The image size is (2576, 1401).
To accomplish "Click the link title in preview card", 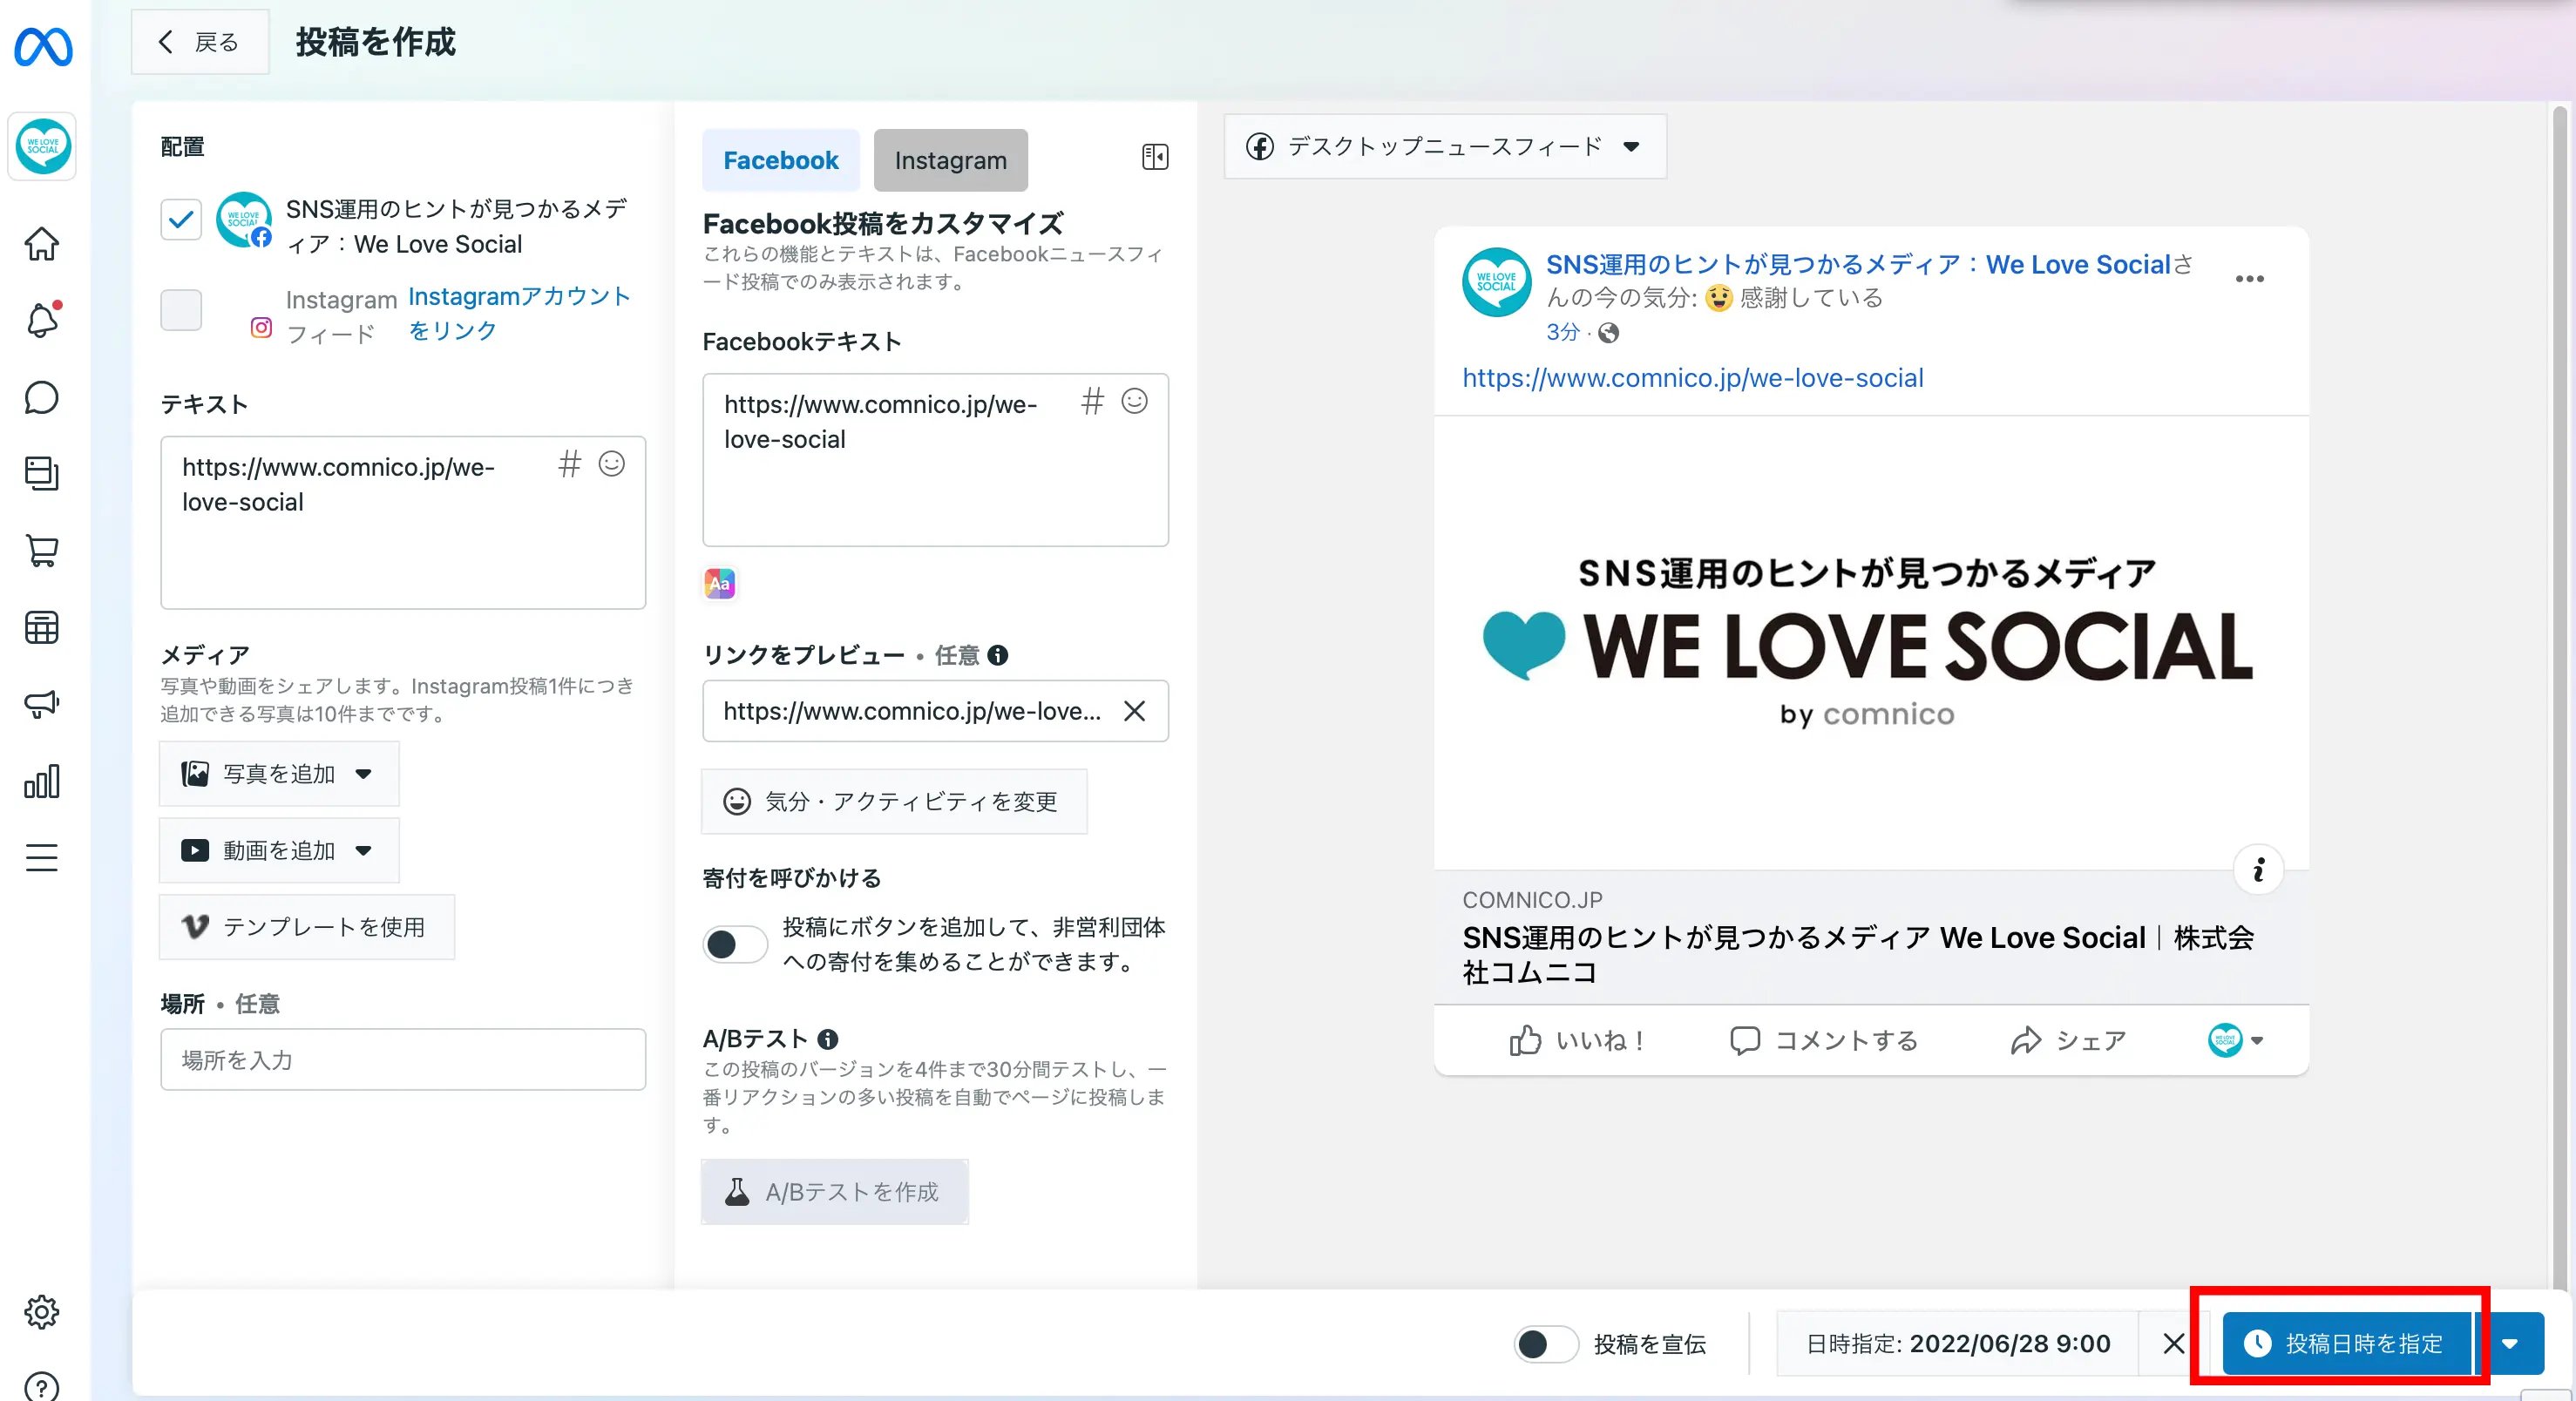I will click(1858, 954).
